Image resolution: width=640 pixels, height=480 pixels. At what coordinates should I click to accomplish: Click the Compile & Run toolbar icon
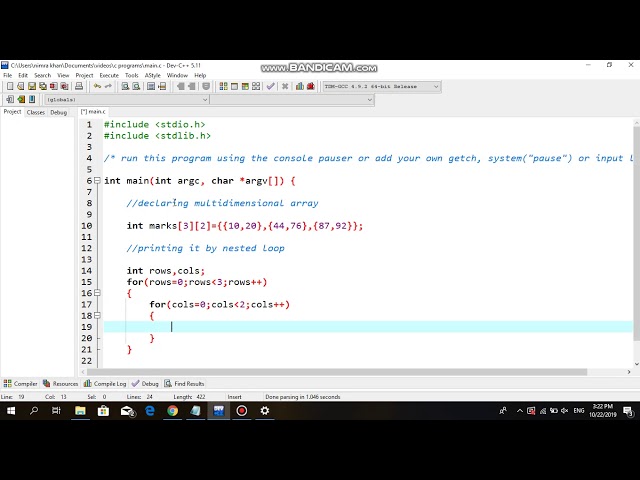245,86
